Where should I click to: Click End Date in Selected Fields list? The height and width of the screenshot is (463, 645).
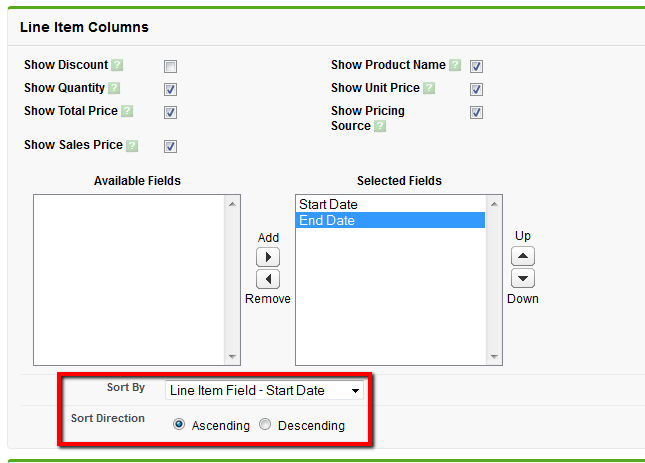(x=327, y=220)
